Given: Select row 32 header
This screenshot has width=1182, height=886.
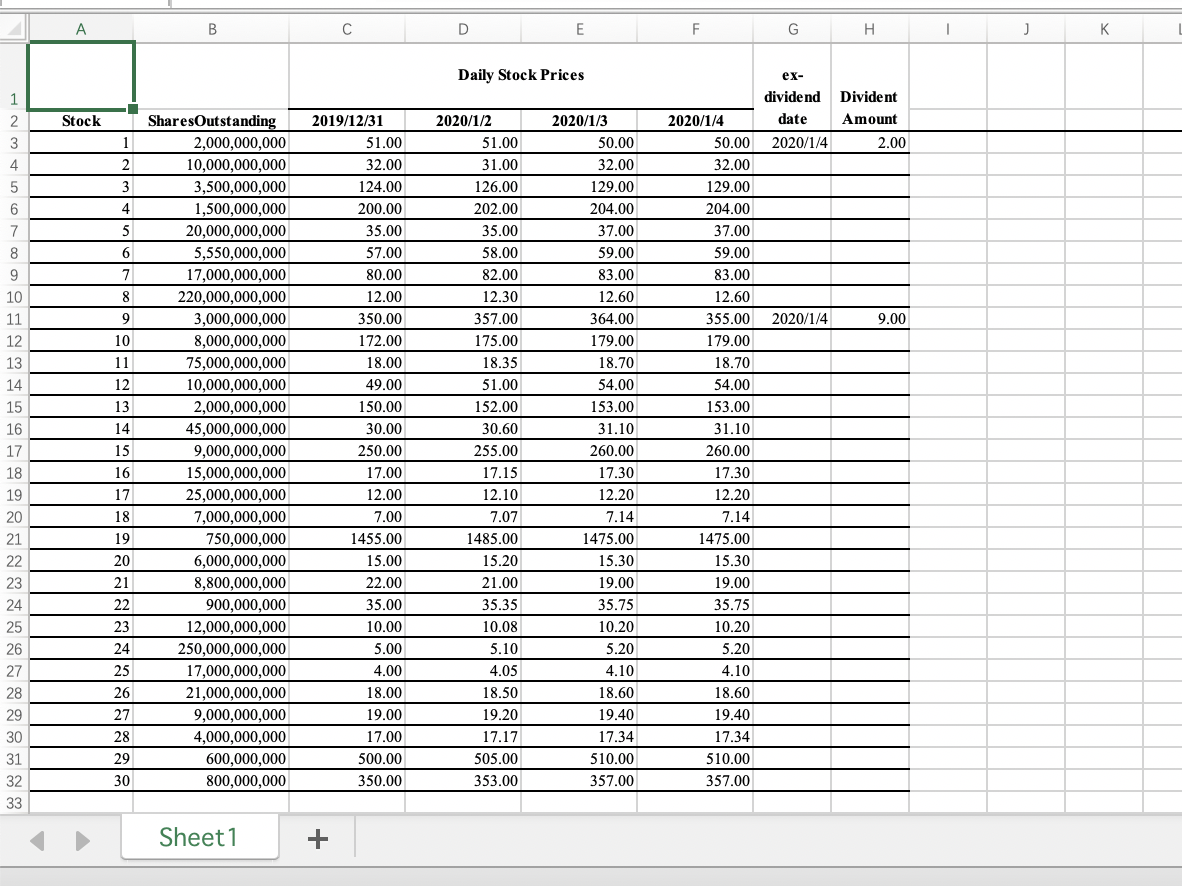Looking at the screenshot, I should (x=12, y=780).
